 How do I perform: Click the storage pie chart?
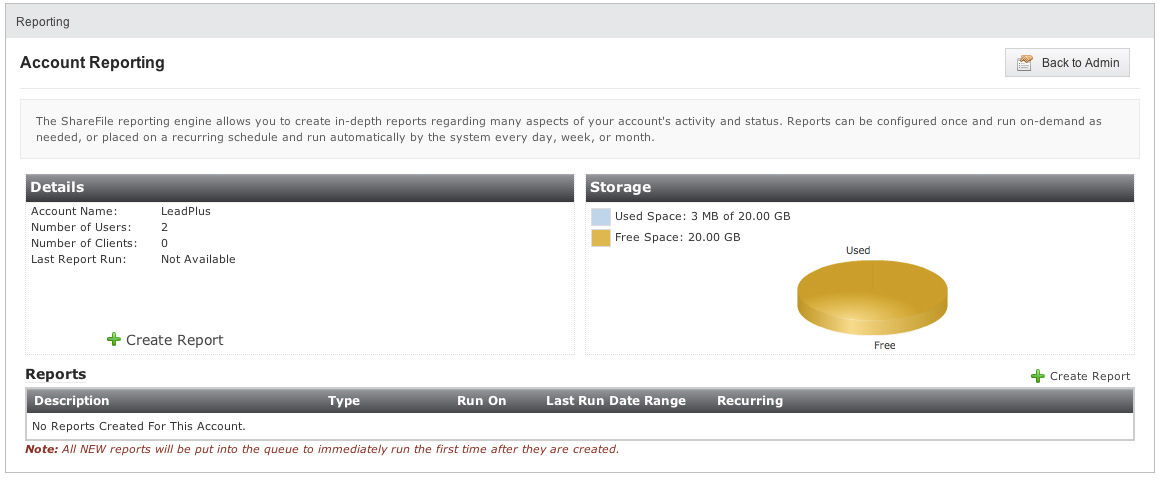[872, 298]
